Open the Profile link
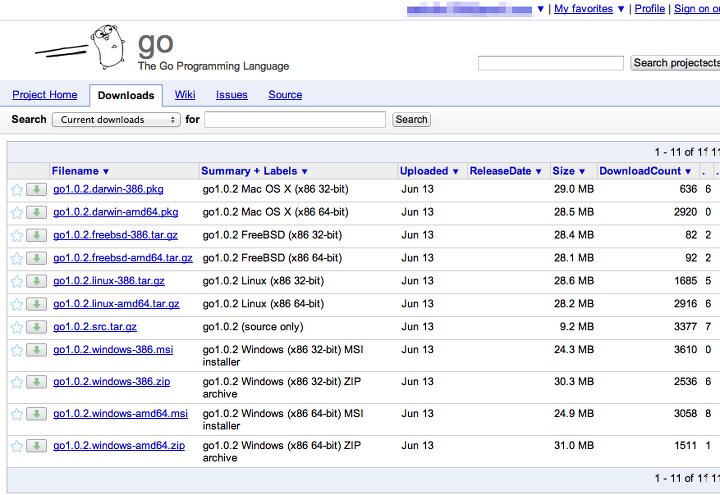The width and height of the screenshot is (720, 495). pos(649,8)
